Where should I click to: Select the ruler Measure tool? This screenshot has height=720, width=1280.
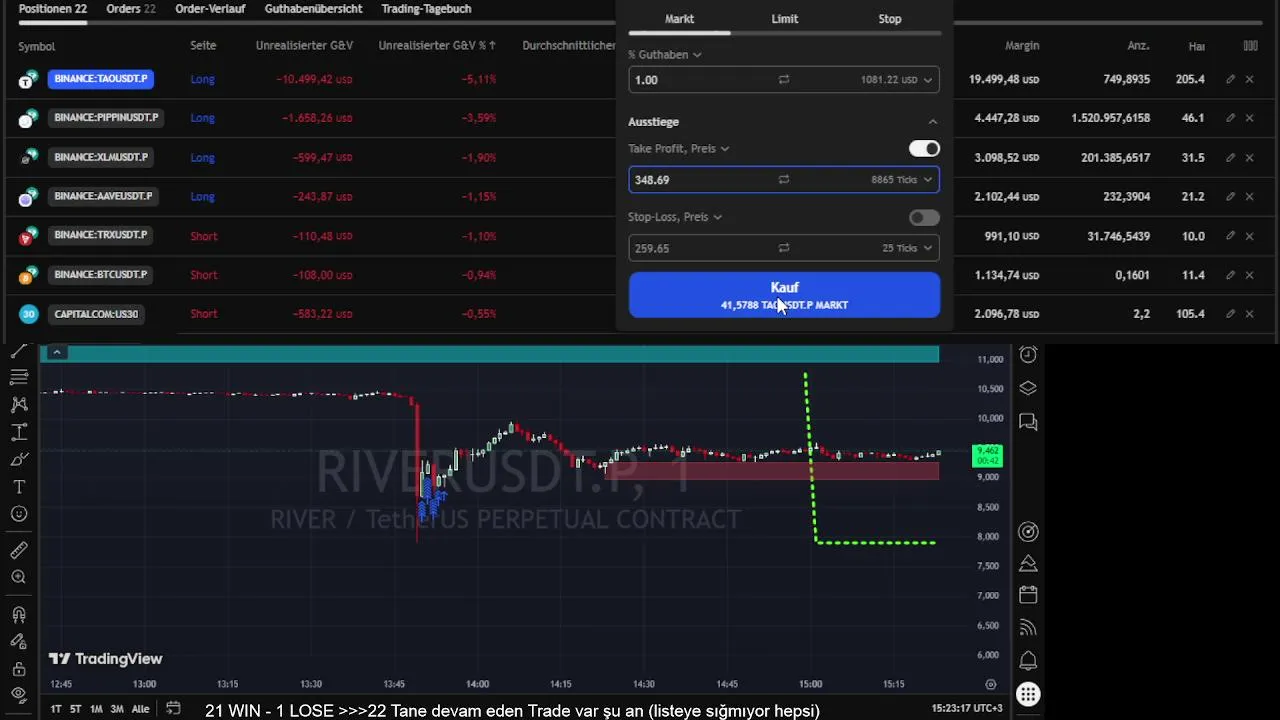click(x=19, y=550)
